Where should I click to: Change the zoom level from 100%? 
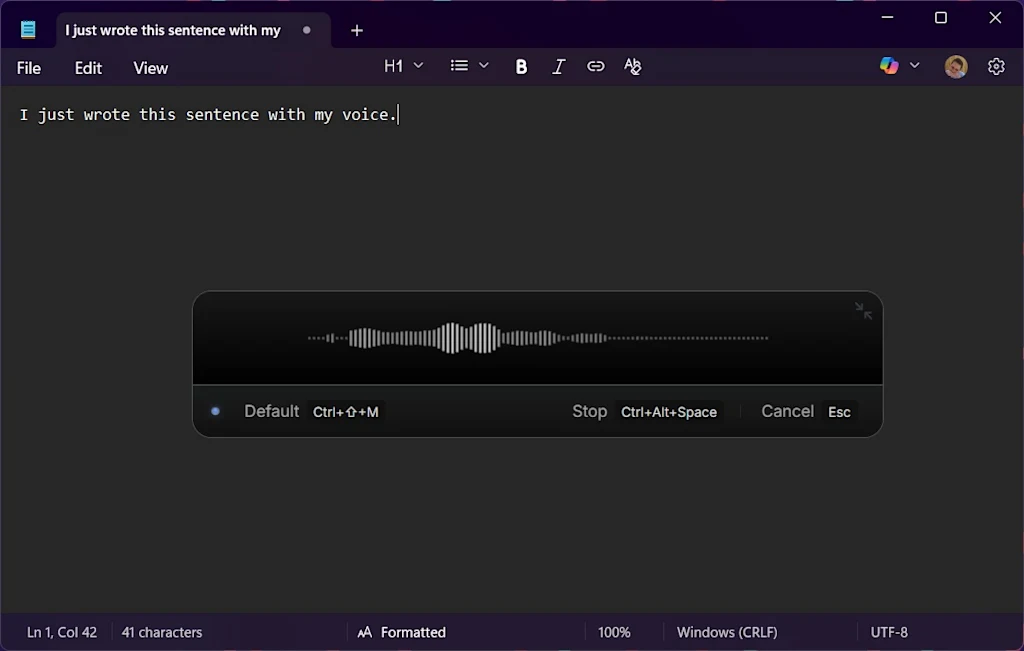click(614, 632)
